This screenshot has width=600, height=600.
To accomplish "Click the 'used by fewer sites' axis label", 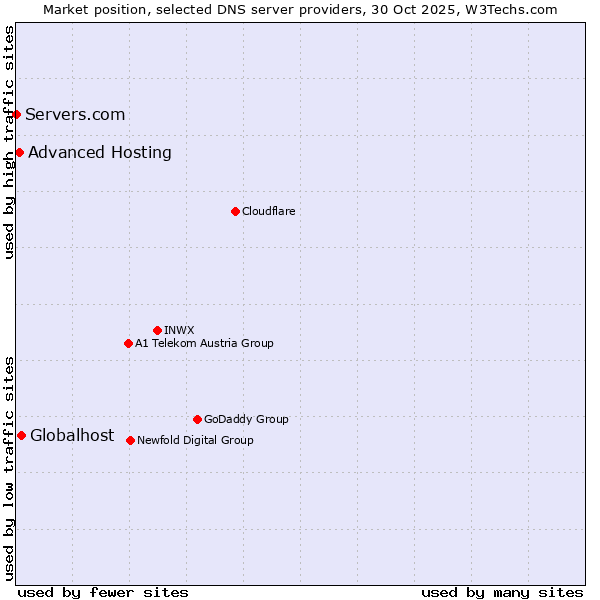I will 103,592.
